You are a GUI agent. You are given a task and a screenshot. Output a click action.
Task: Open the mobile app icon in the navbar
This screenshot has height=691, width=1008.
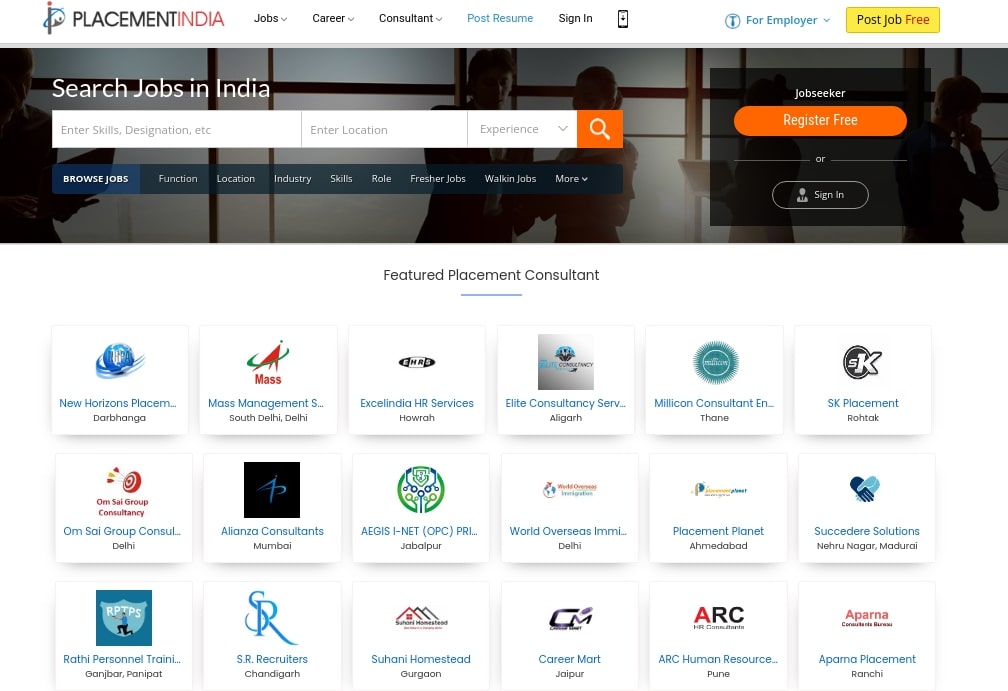coord(622,18)
